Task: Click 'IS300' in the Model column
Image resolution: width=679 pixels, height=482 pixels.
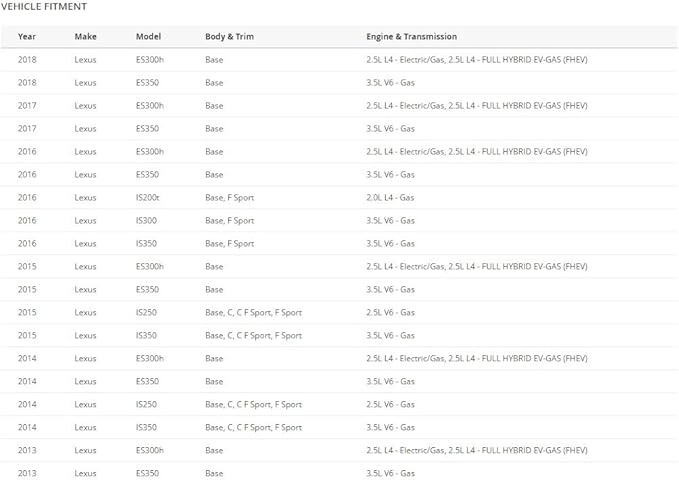Action: click(146, 220)
